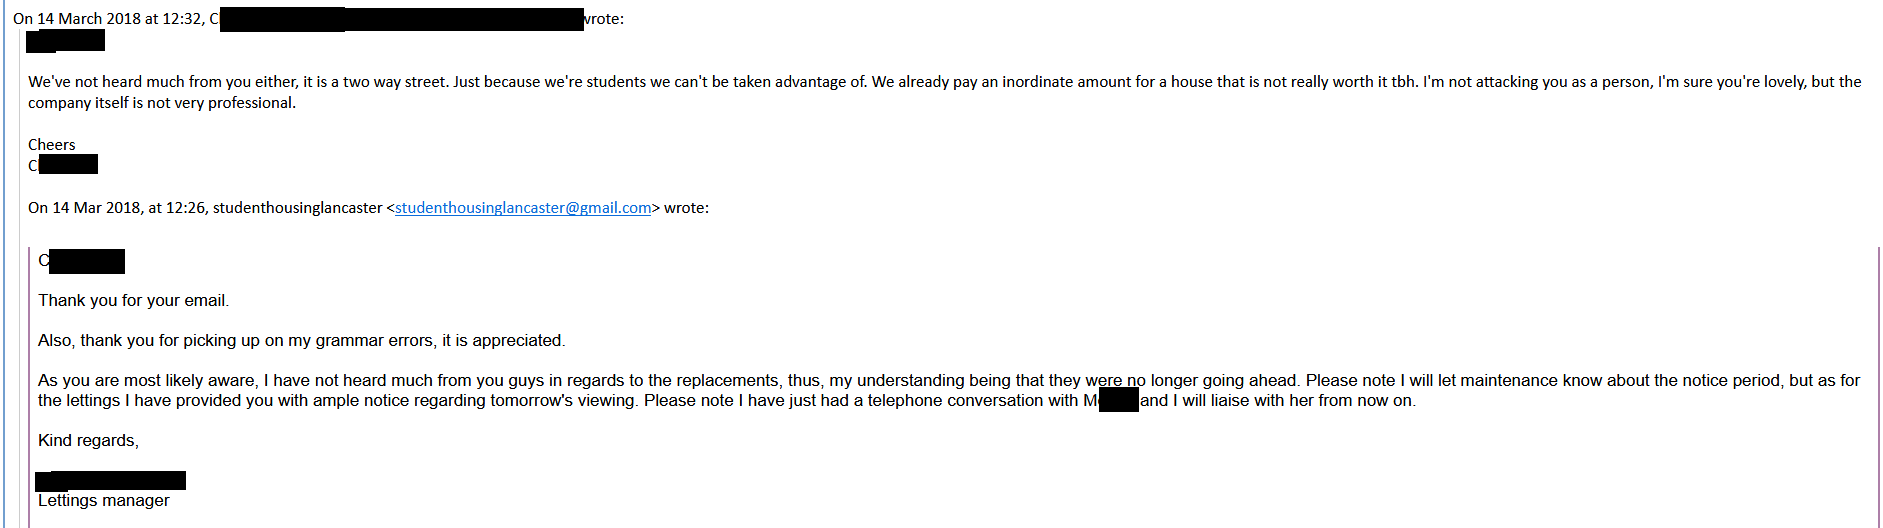1883x528 pixels.
Task: Click the redacted name in the telephone conversation sentence
Action: point(1118,401)
